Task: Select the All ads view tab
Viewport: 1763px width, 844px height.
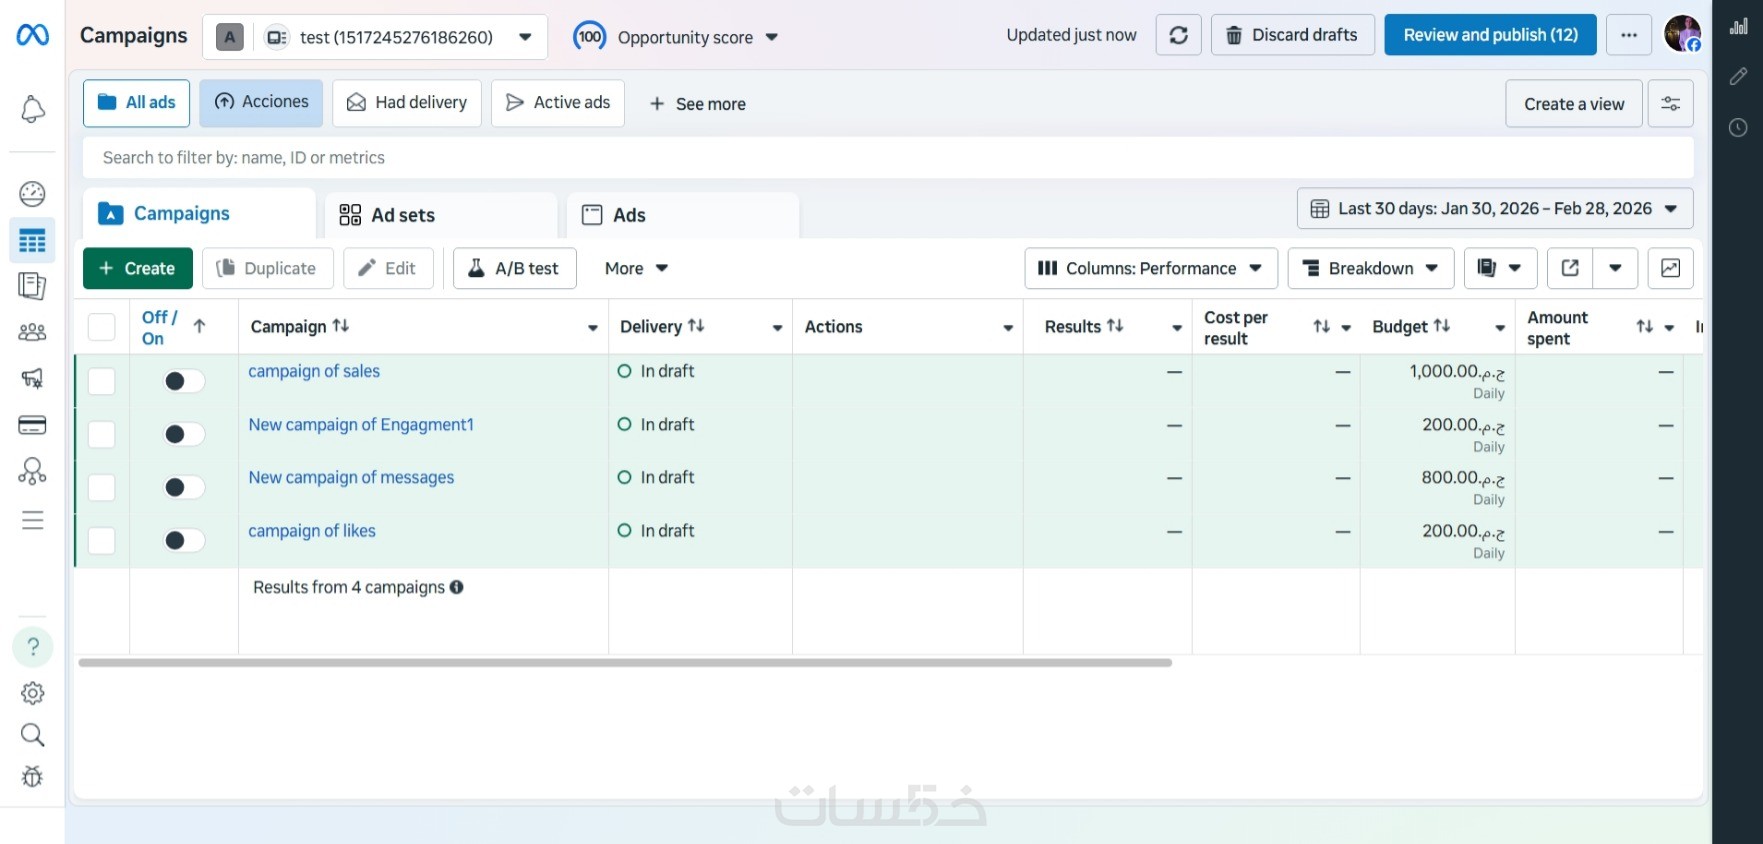Action: 136,103
